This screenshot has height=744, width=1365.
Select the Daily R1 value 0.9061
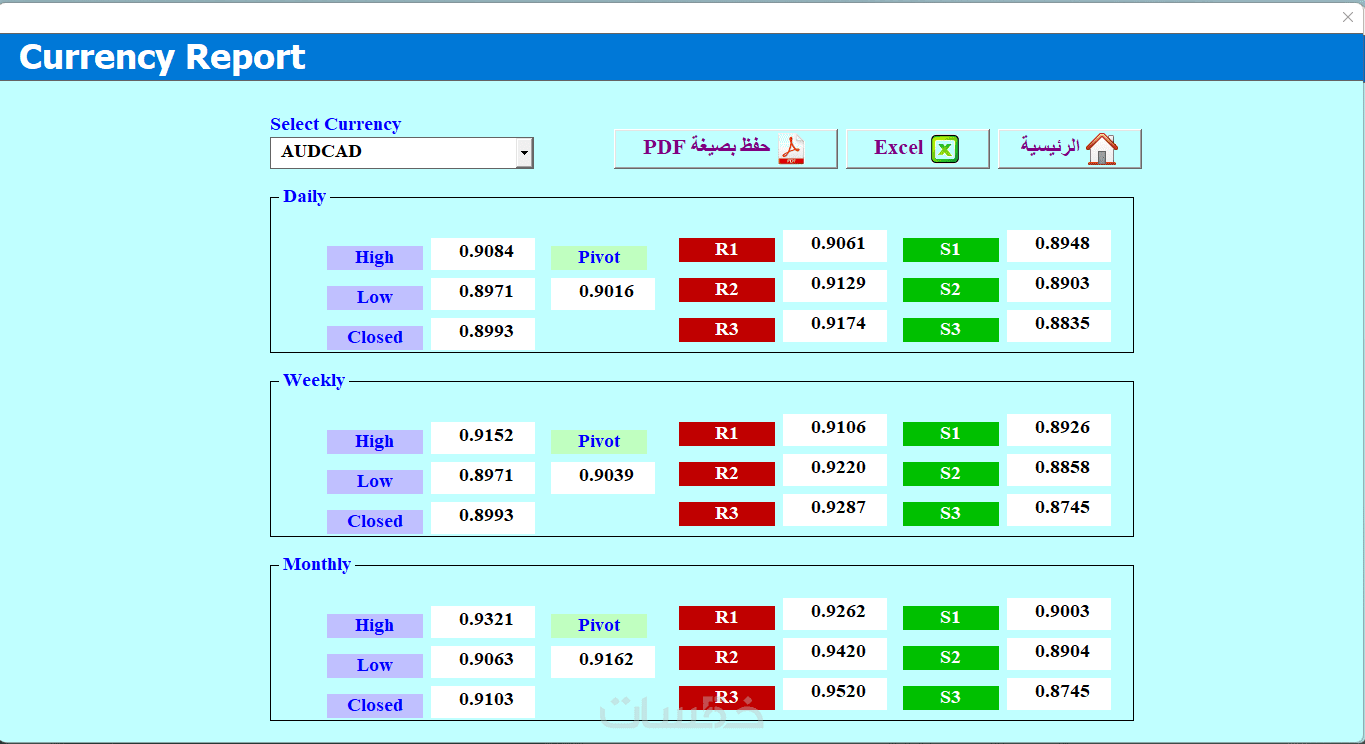tap(835, 246)
